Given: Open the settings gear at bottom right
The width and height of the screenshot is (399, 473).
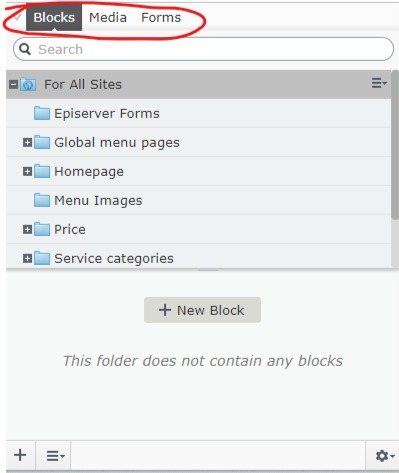Looking at the screenshot, I should tap(385, 456).
